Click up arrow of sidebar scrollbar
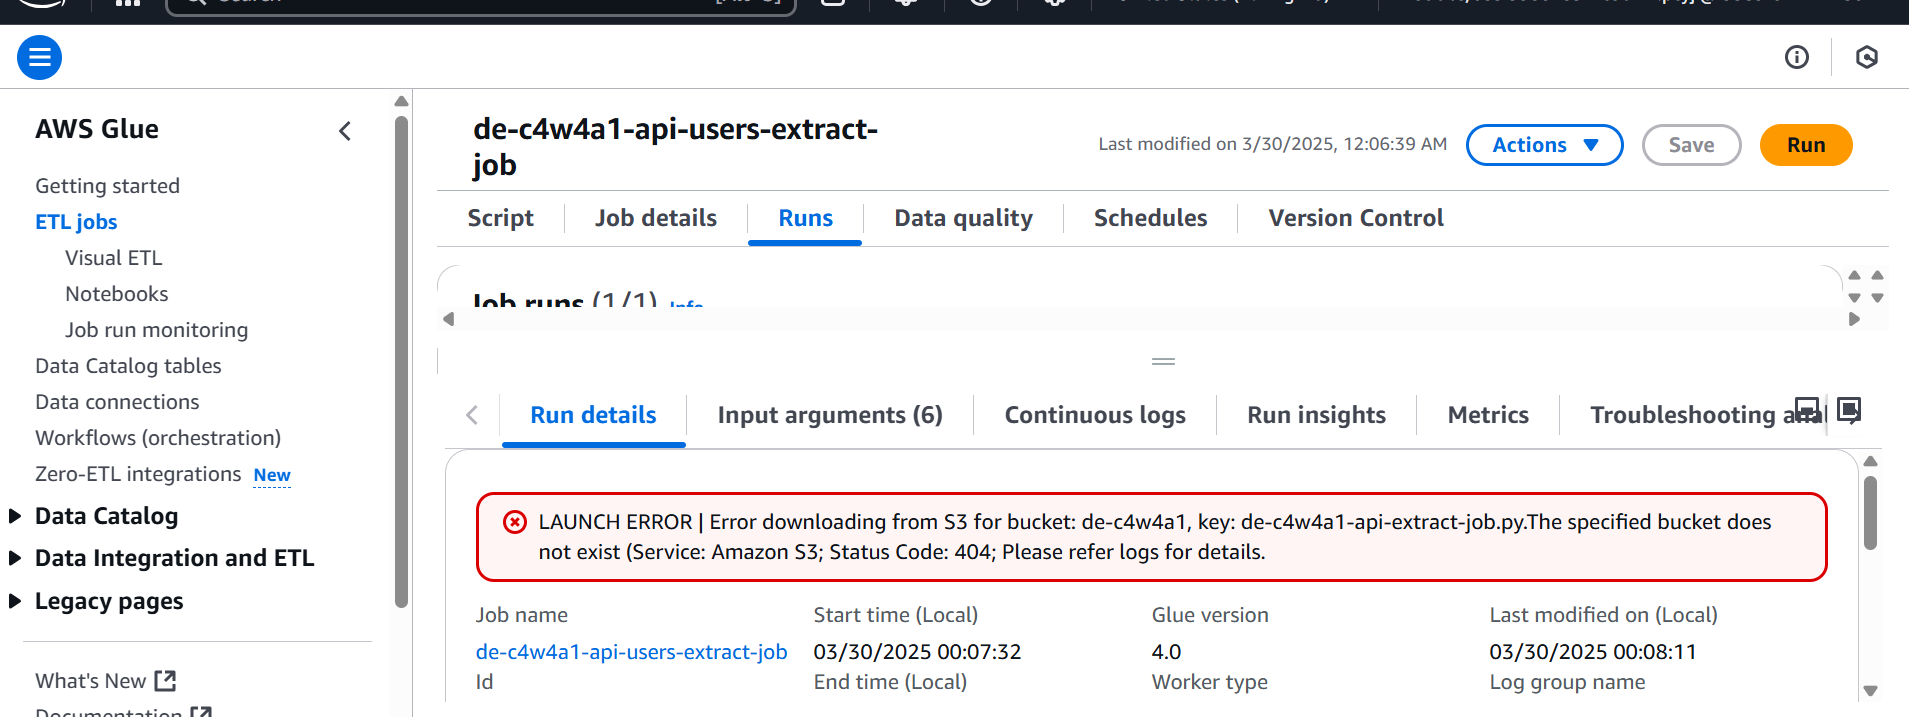This screenshot has height=717, width=1909. click(401, 101)
